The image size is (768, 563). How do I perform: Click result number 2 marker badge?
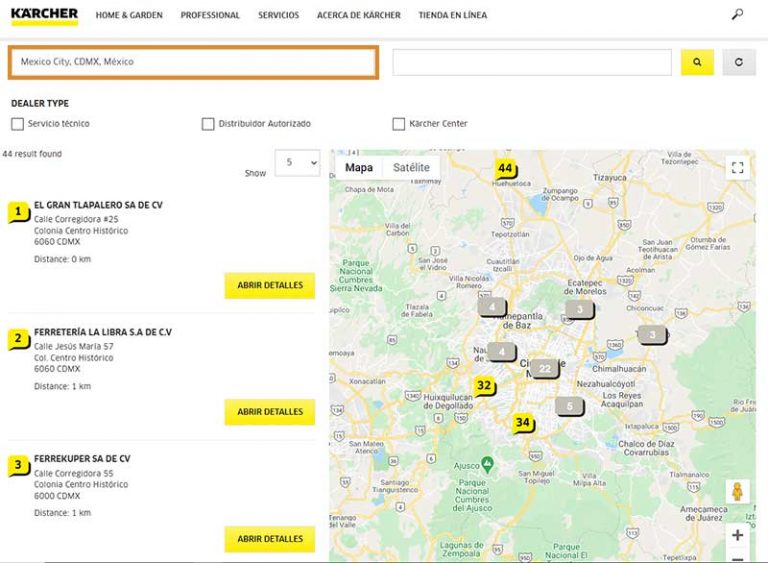(x=19, y=339)
